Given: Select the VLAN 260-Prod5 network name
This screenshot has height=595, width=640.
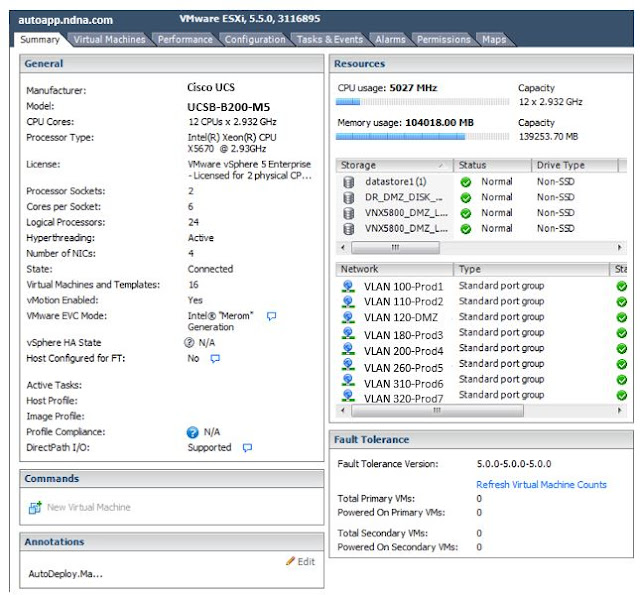Looking at the screenshot, I should pyautogui.click(x=403, y=368).
